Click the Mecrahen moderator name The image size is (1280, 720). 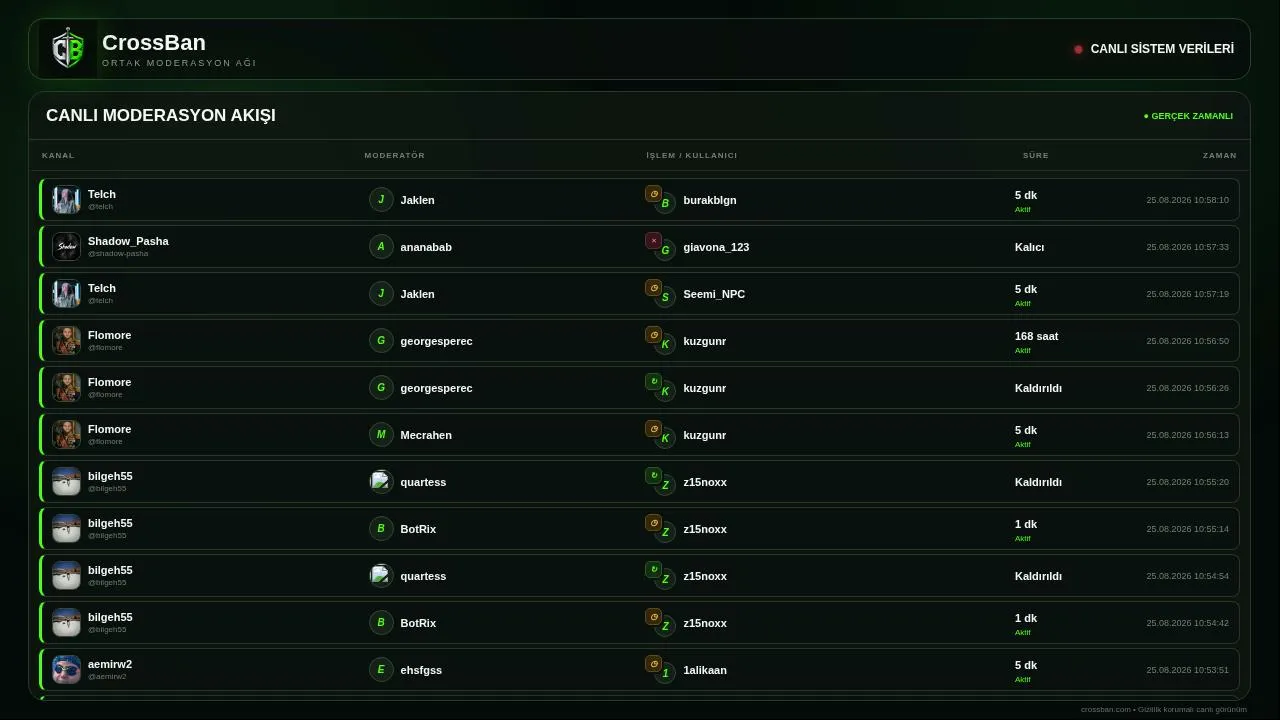coord(426,435)
